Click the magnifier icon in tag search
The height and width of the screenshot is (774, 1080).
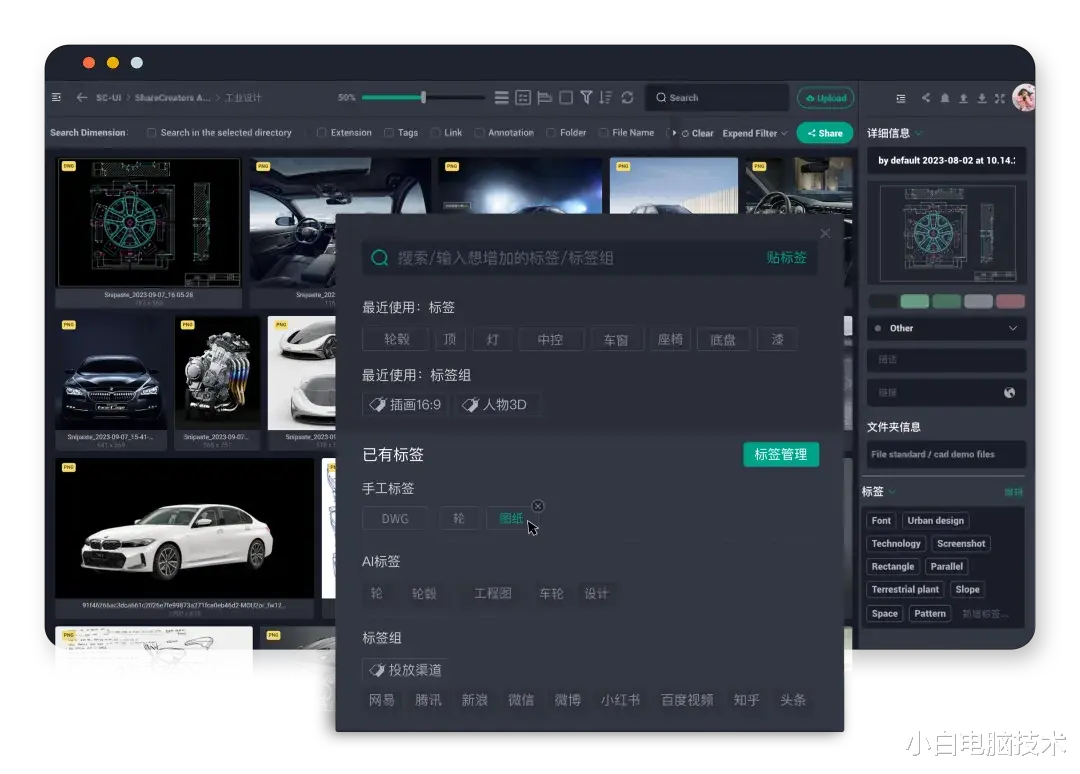380,258
